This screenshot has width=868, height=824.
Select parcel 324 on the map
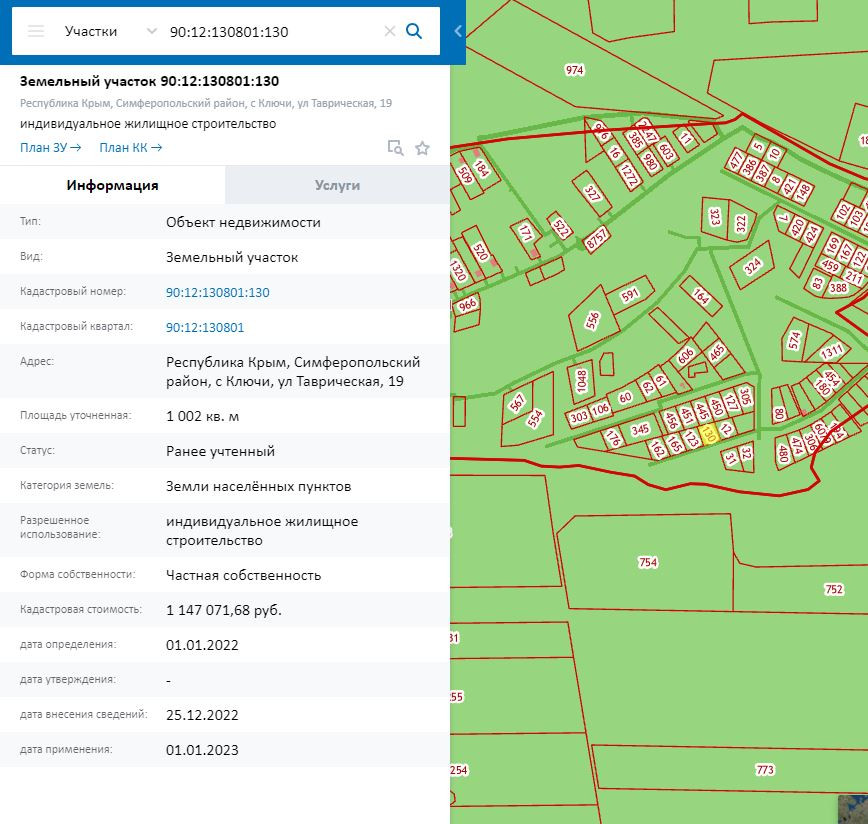click(752, 267)
